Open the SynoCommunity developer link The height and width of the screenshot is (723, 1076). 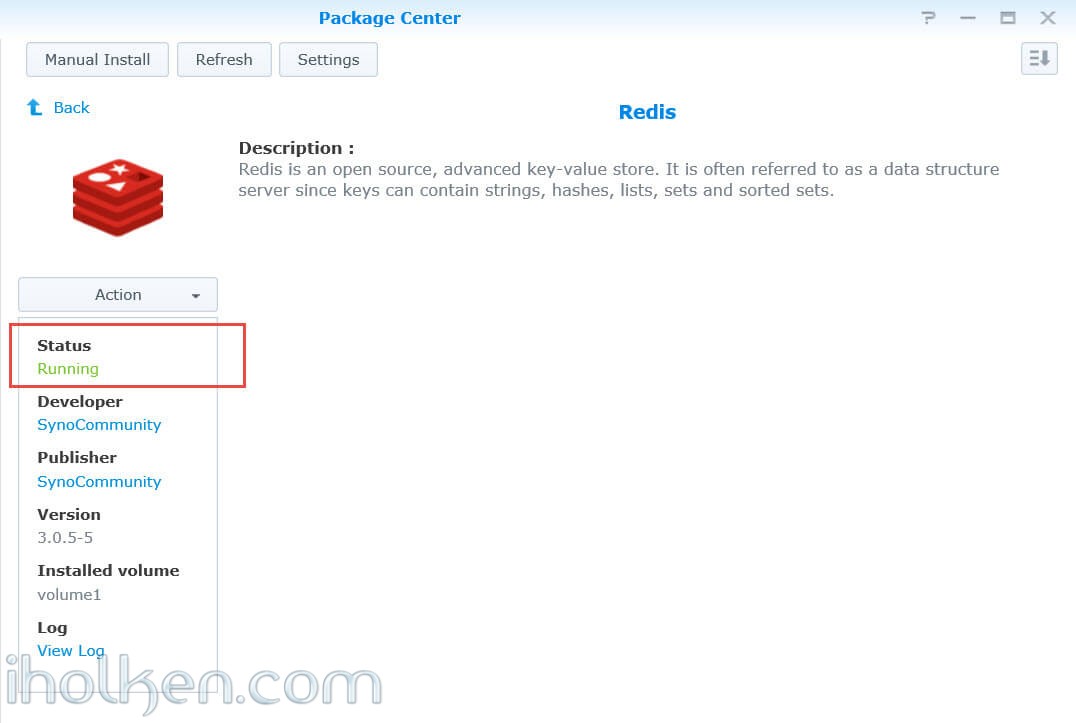[99, 425]
